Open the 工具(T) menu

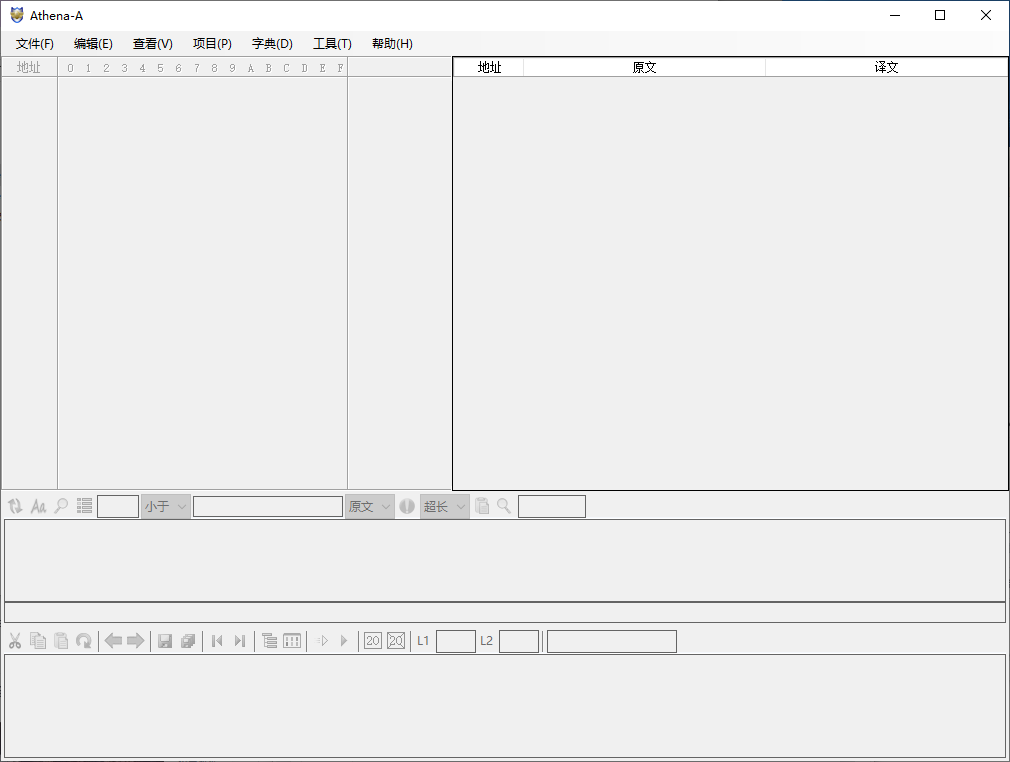(x=331, y=43)
